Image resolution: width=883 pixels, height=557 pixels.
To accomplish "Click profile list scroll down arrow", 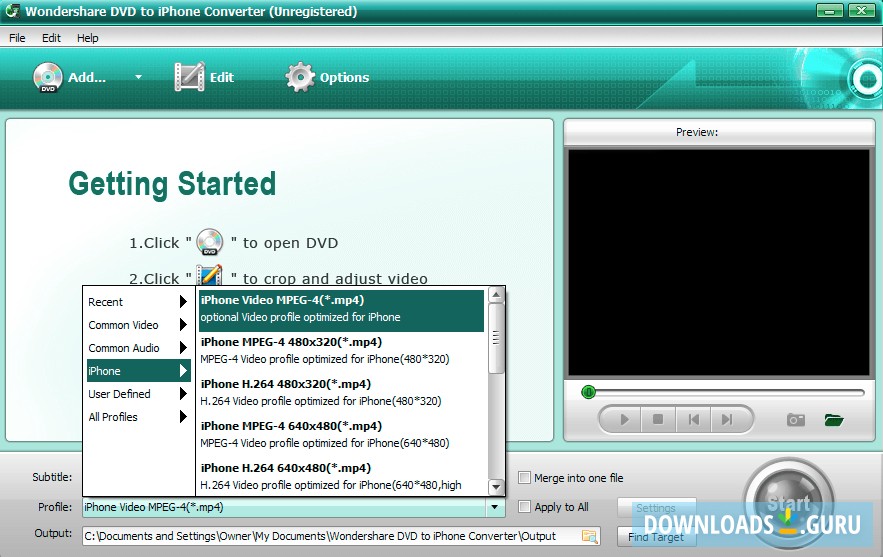I will click(x=496, y=487).
